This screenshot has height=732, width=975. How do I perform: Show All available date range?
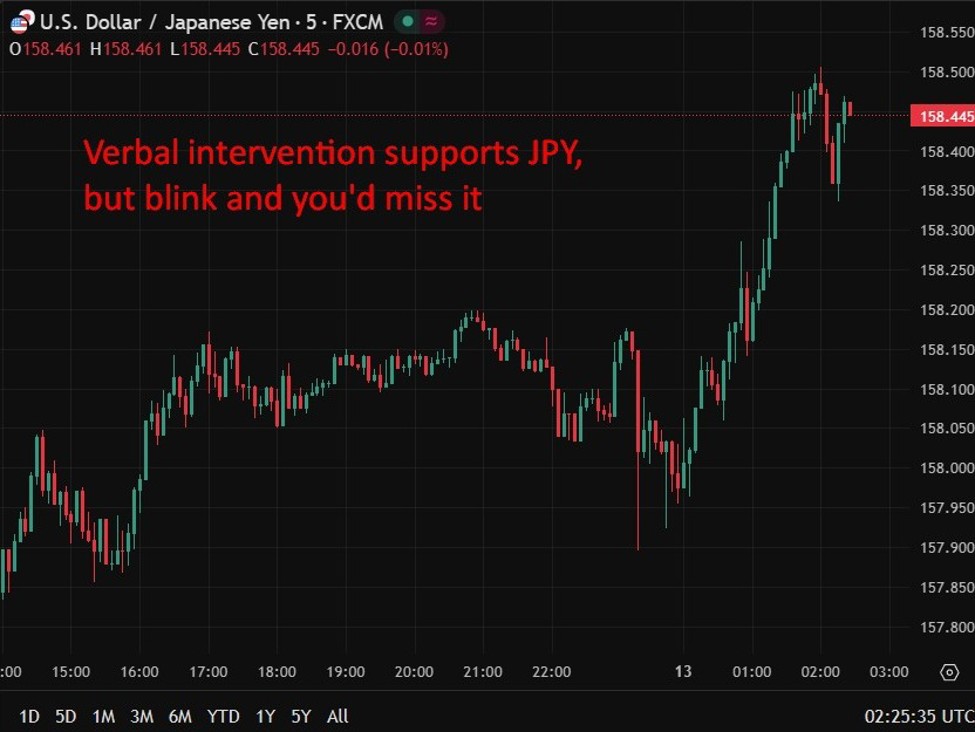pos(338,716)
